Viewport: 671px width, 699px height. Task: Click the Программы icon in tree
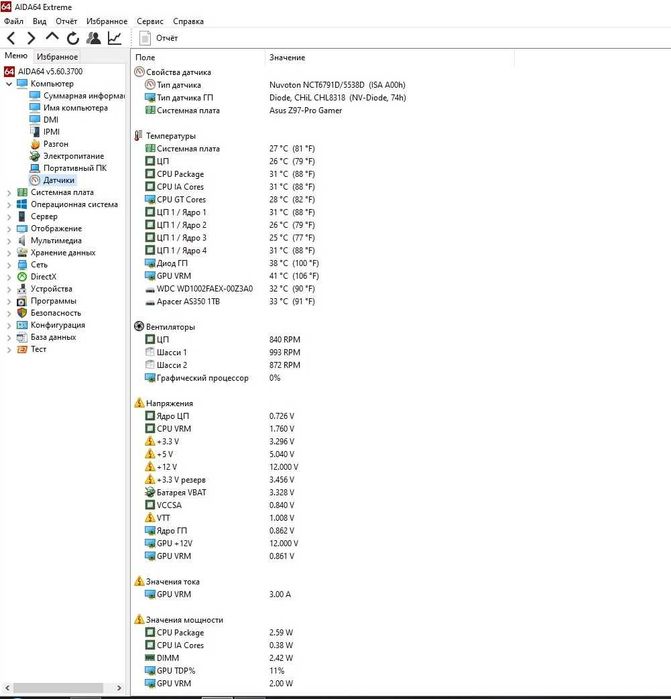(22, 301)
